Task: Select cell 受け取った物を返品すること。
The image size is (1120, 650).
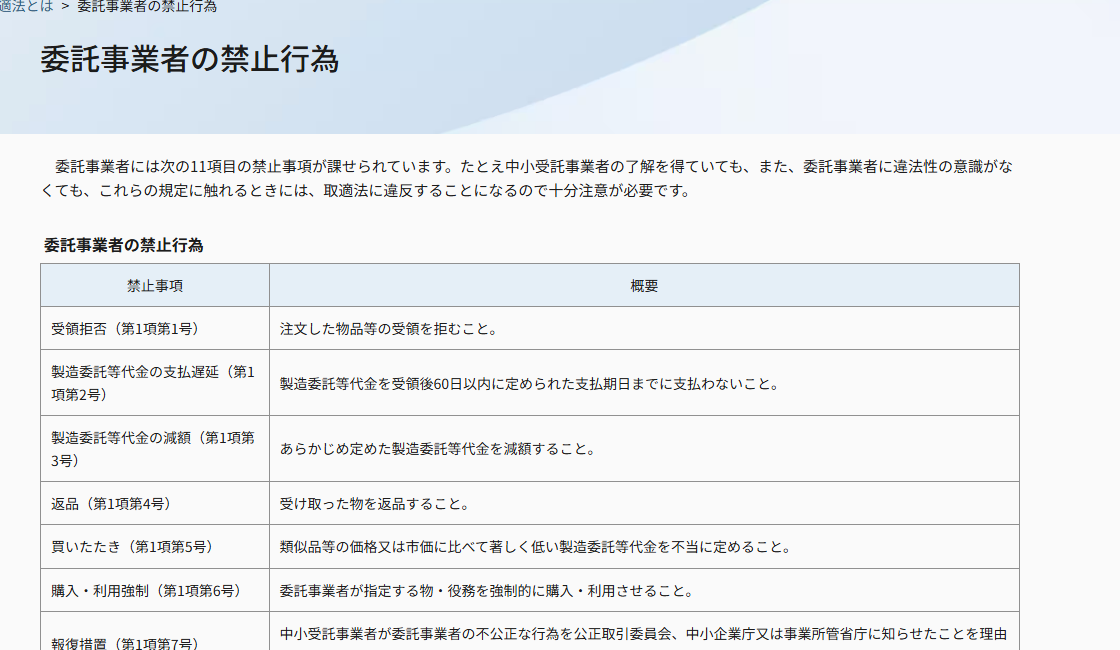Action: pyautogui.click(x=644, y=504)
